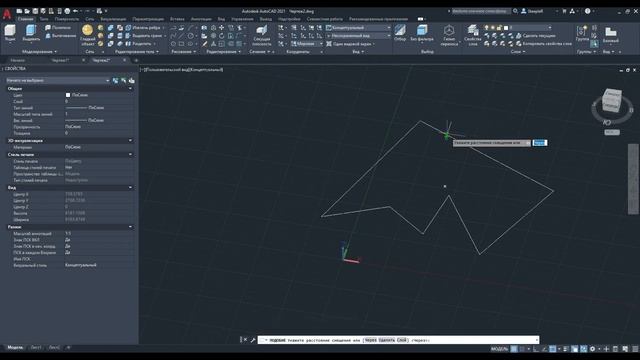Screen dimensions: 640x360
Task: Click Extrude Faces (Выдавить грани)
Action: click(144, 36)
